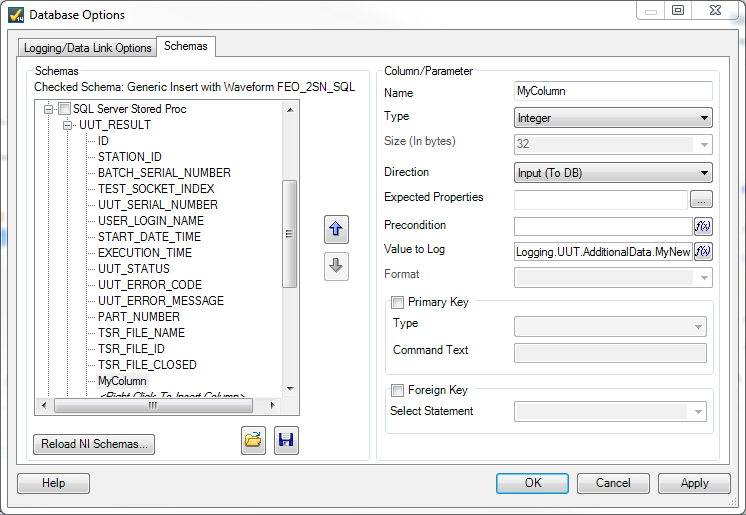
Task: Move selected column down with arrow
Action: [336, 266]
